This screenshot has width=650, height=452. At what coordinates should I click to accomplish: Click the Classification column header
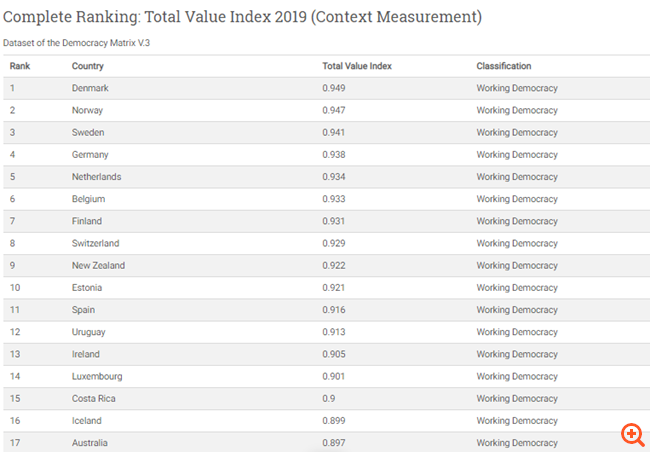tap(503, 66)
